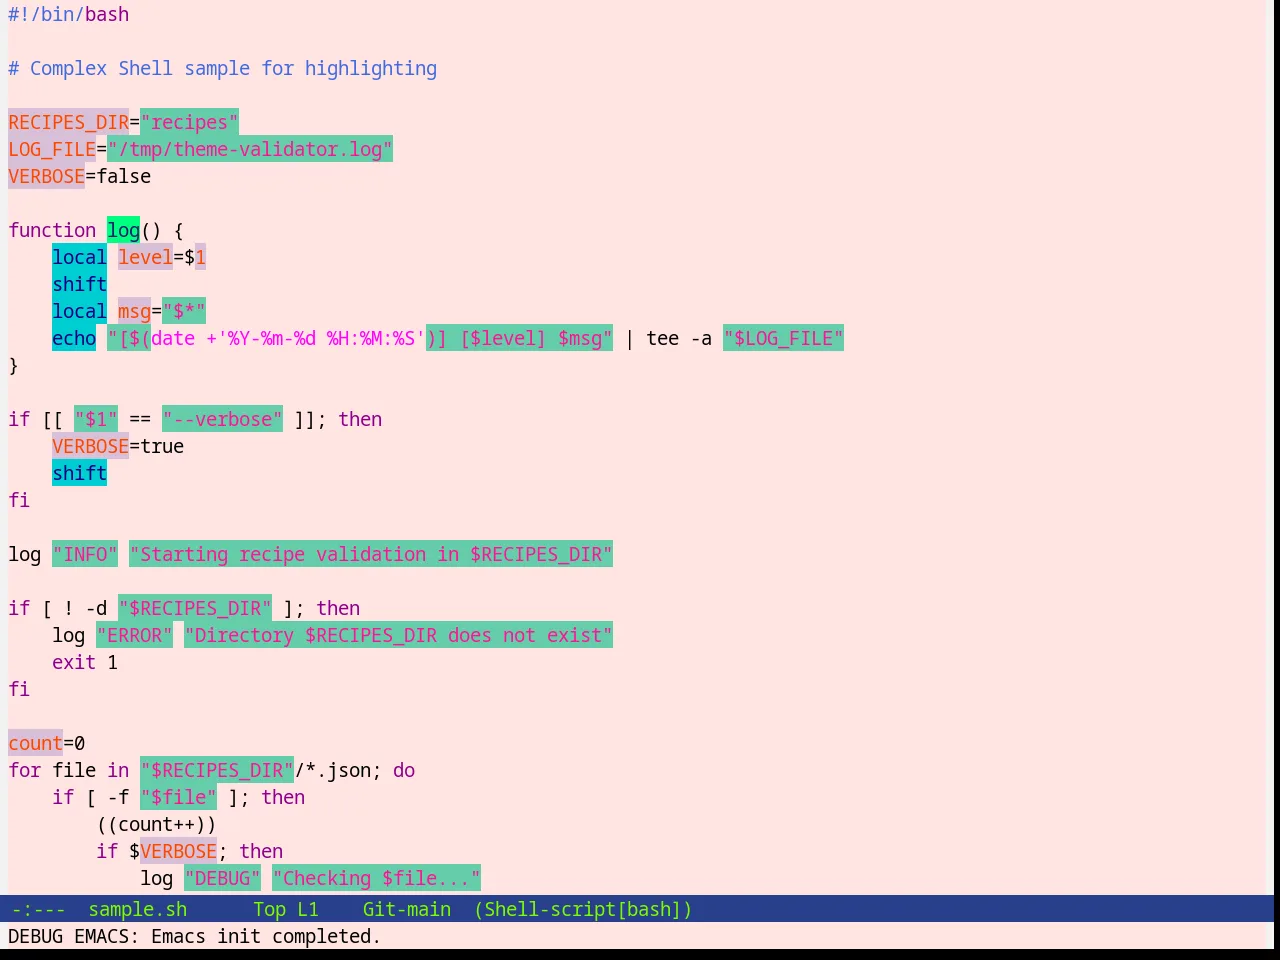Click the LOG_FILE variable name
The image size is (1280, 960).
point(52,149)
